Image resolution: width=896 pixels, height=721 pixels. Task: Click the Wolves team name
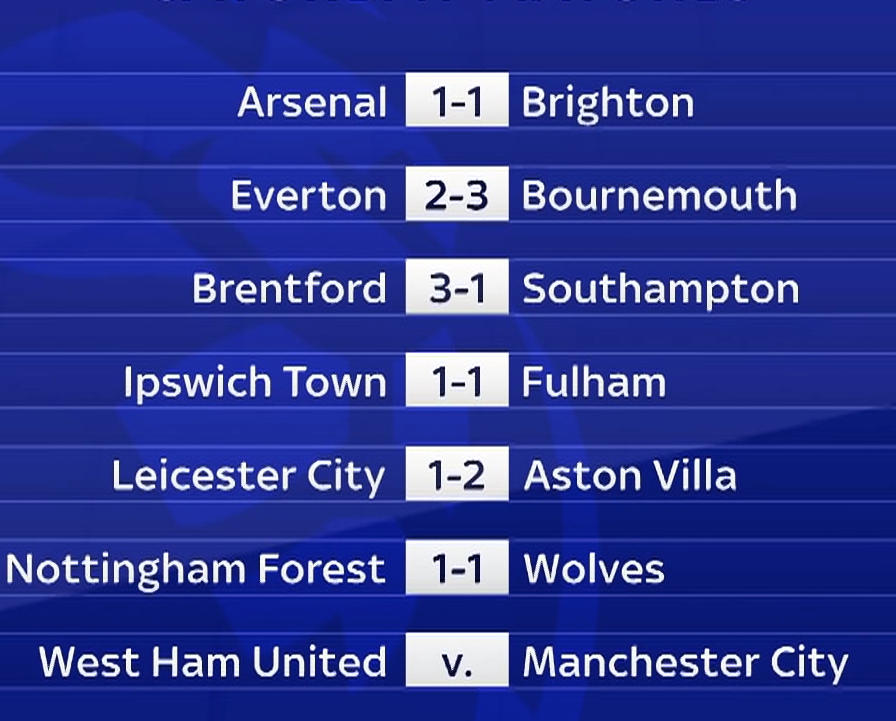(594, 569)
